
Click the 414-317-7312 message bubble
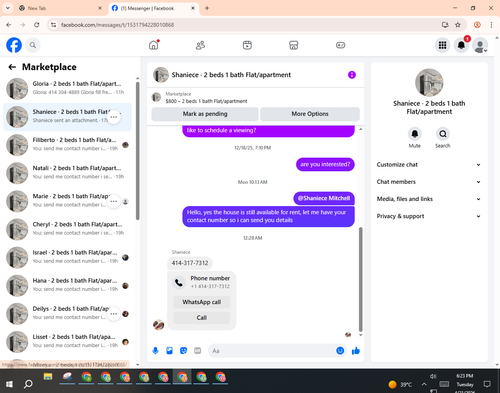(x=190, y=263)
